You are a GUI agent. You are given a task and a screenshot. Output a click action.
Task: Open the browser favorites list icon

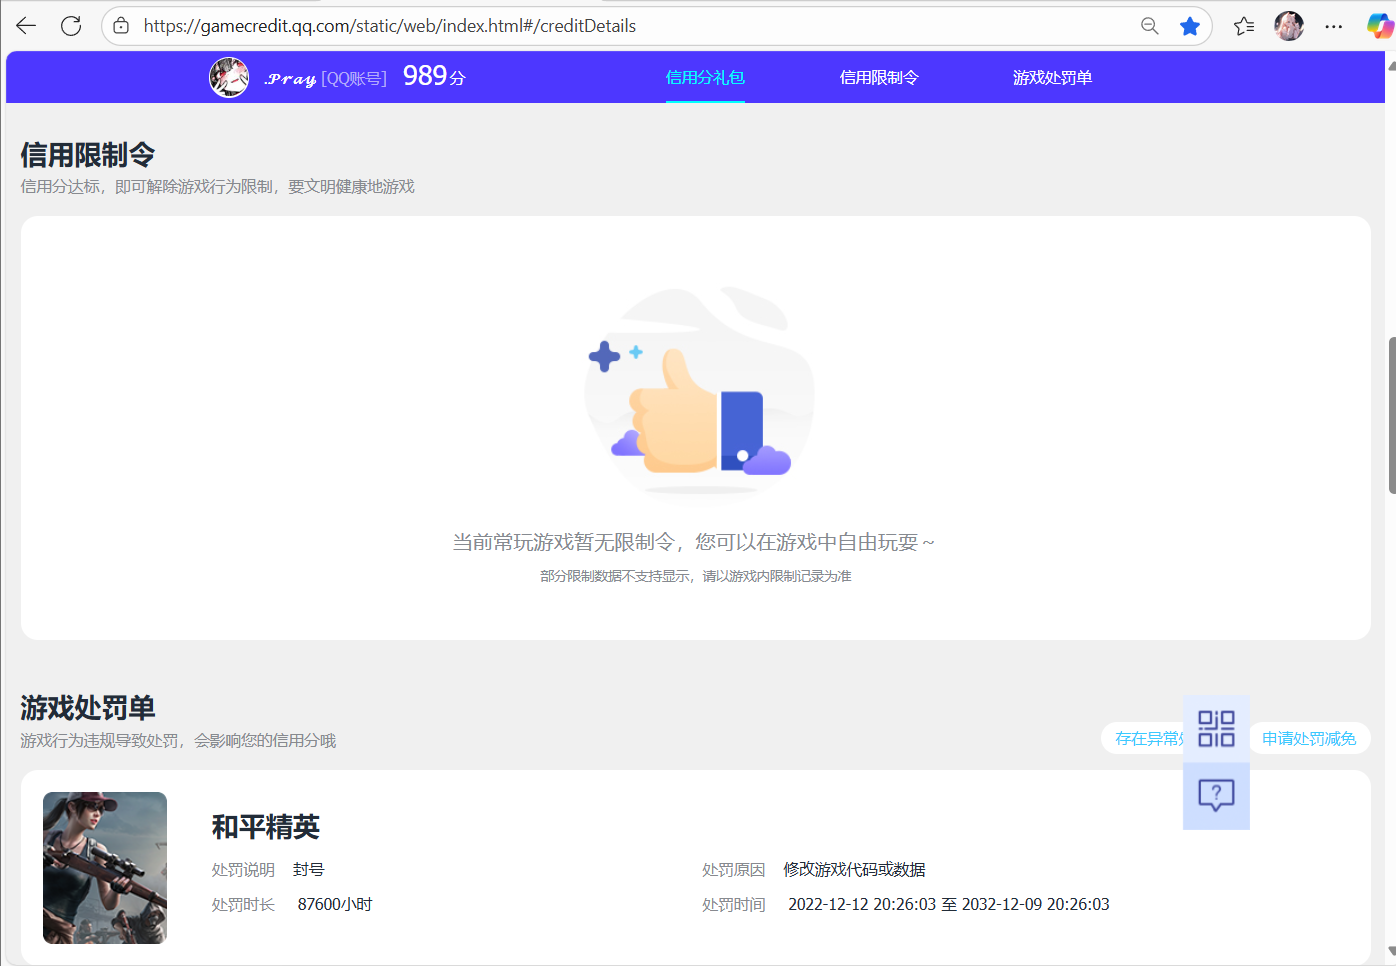1244,26
